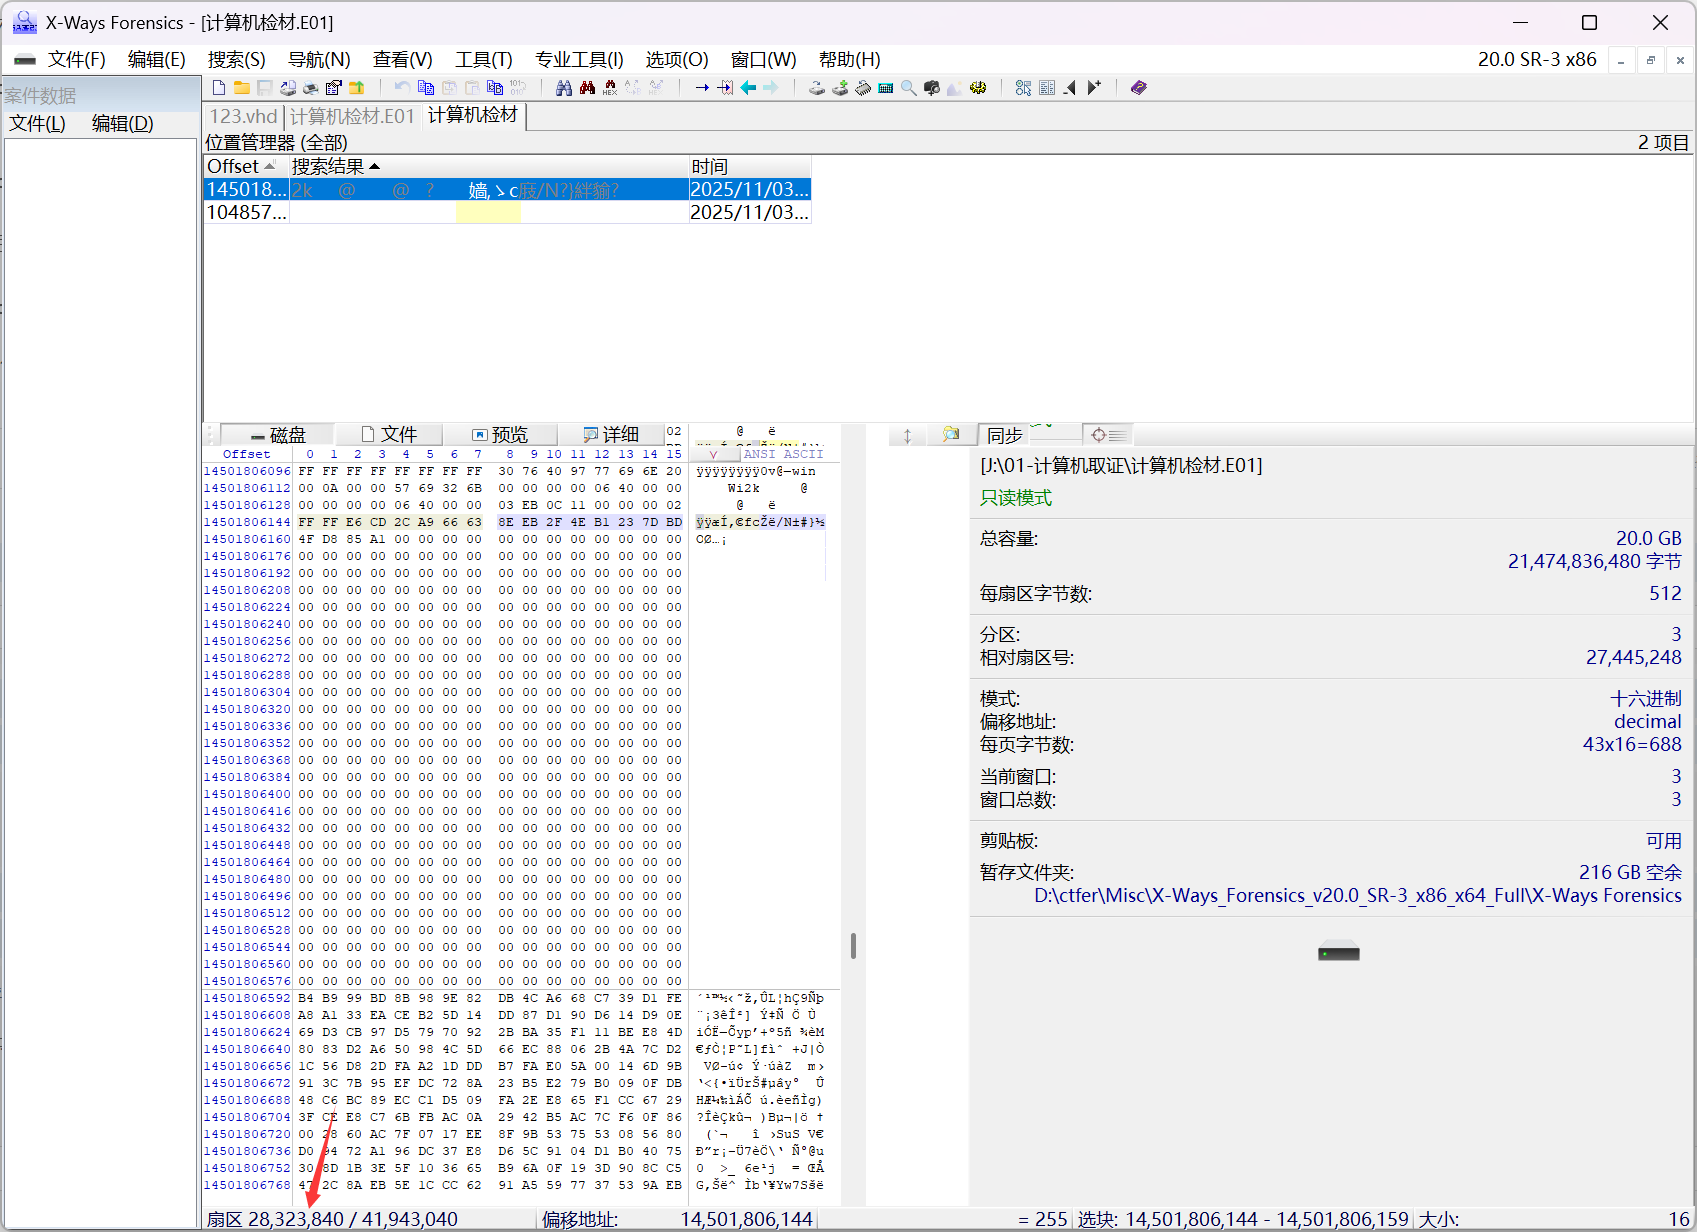Image resolution: width=1697 pixels, height=1232 pixels.
Task: Click the Open folder toolbar icon
Action: pyautogui.click(x=242, y=88)
